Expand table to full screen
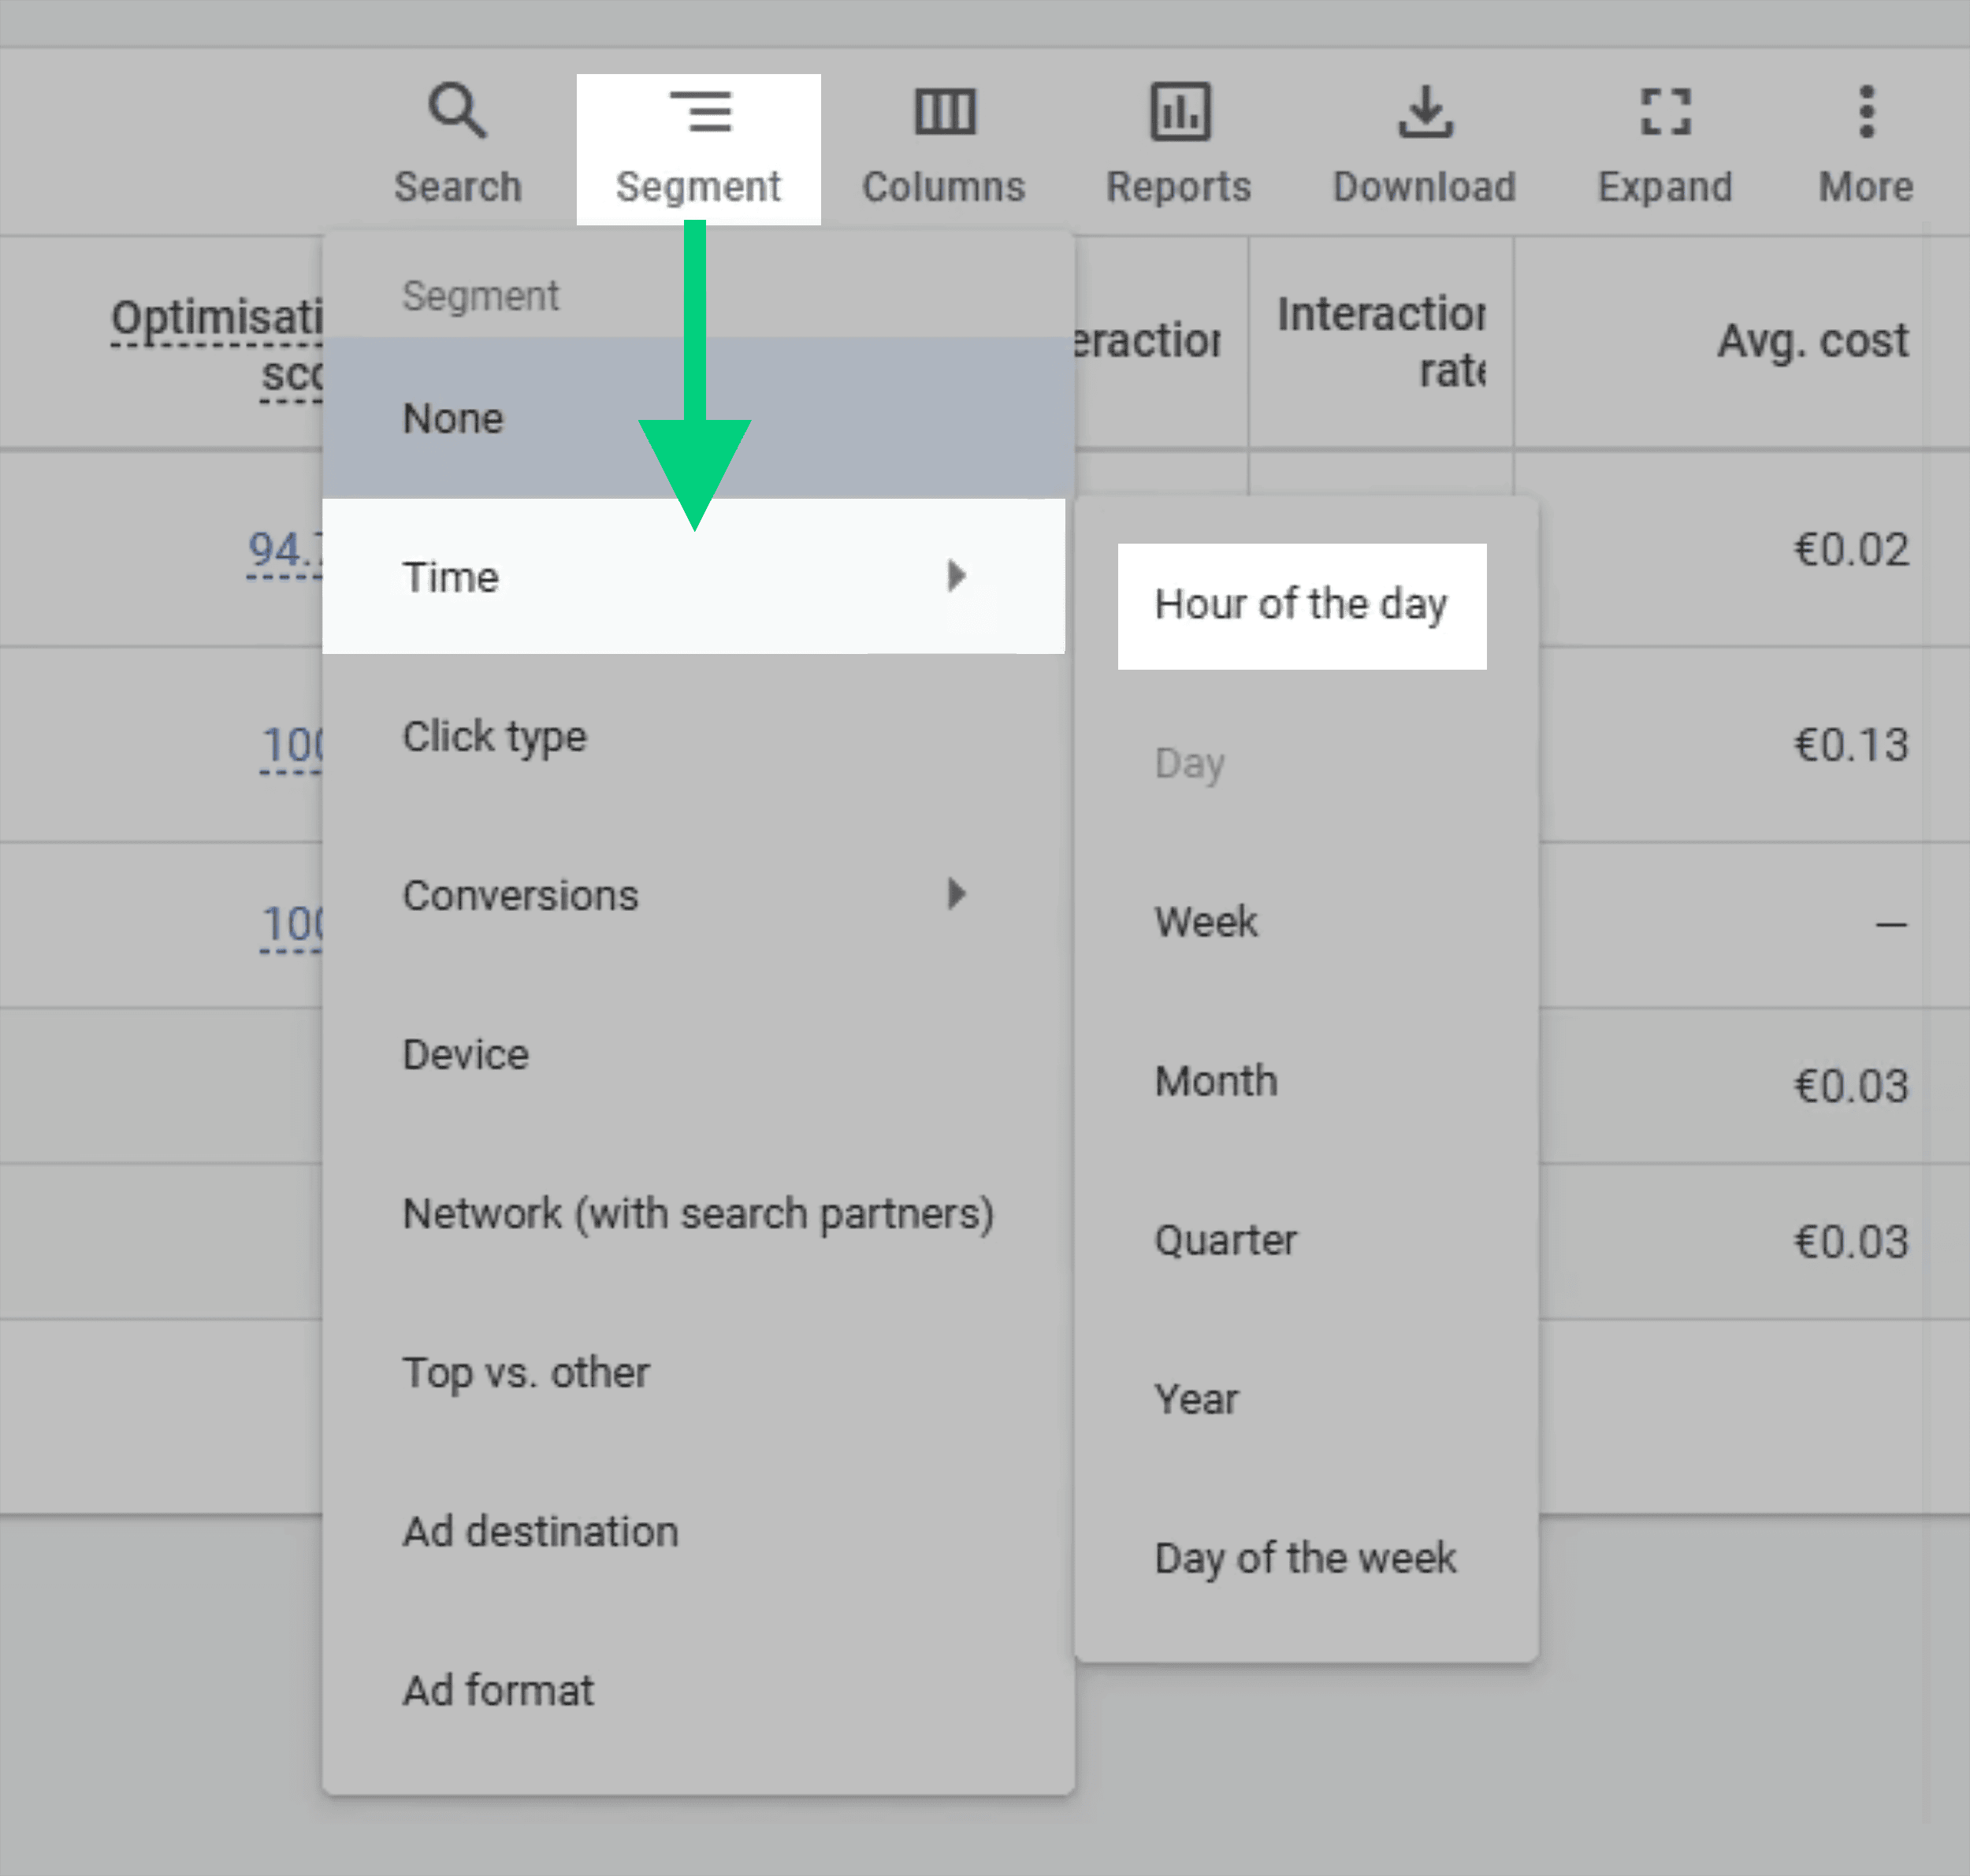 (1664, 112)
